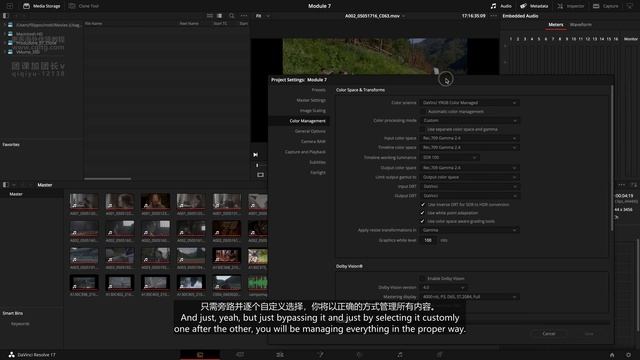The height and width of the screenshot is (360, 640).
Task: Toggle media pool bin list sidebar icon
Action: tap(5, 184)
